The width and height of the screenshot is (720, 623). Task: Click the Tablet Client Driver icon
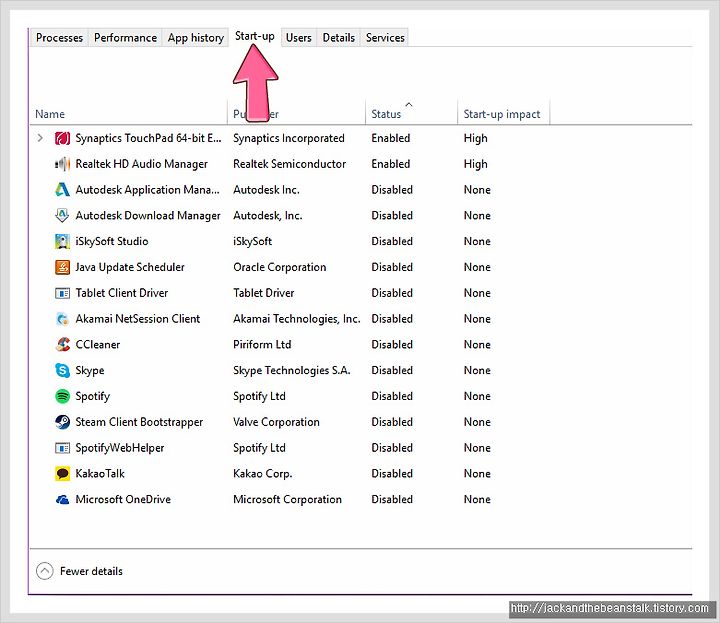(62, 293)
